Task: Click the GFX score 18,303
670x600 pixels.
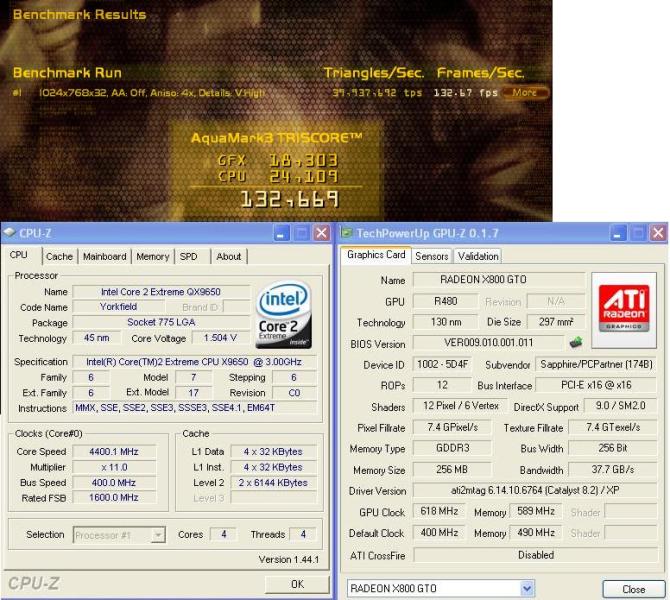Action: pos(303,160)
